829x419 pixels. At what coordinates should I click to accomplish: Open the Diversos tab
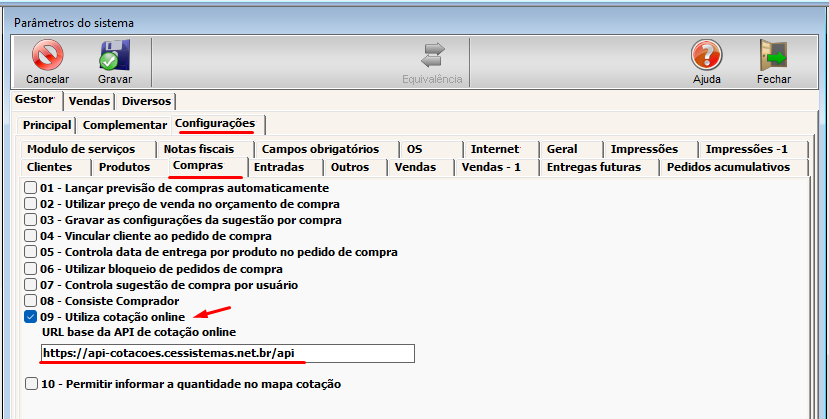tap(146, 101)
